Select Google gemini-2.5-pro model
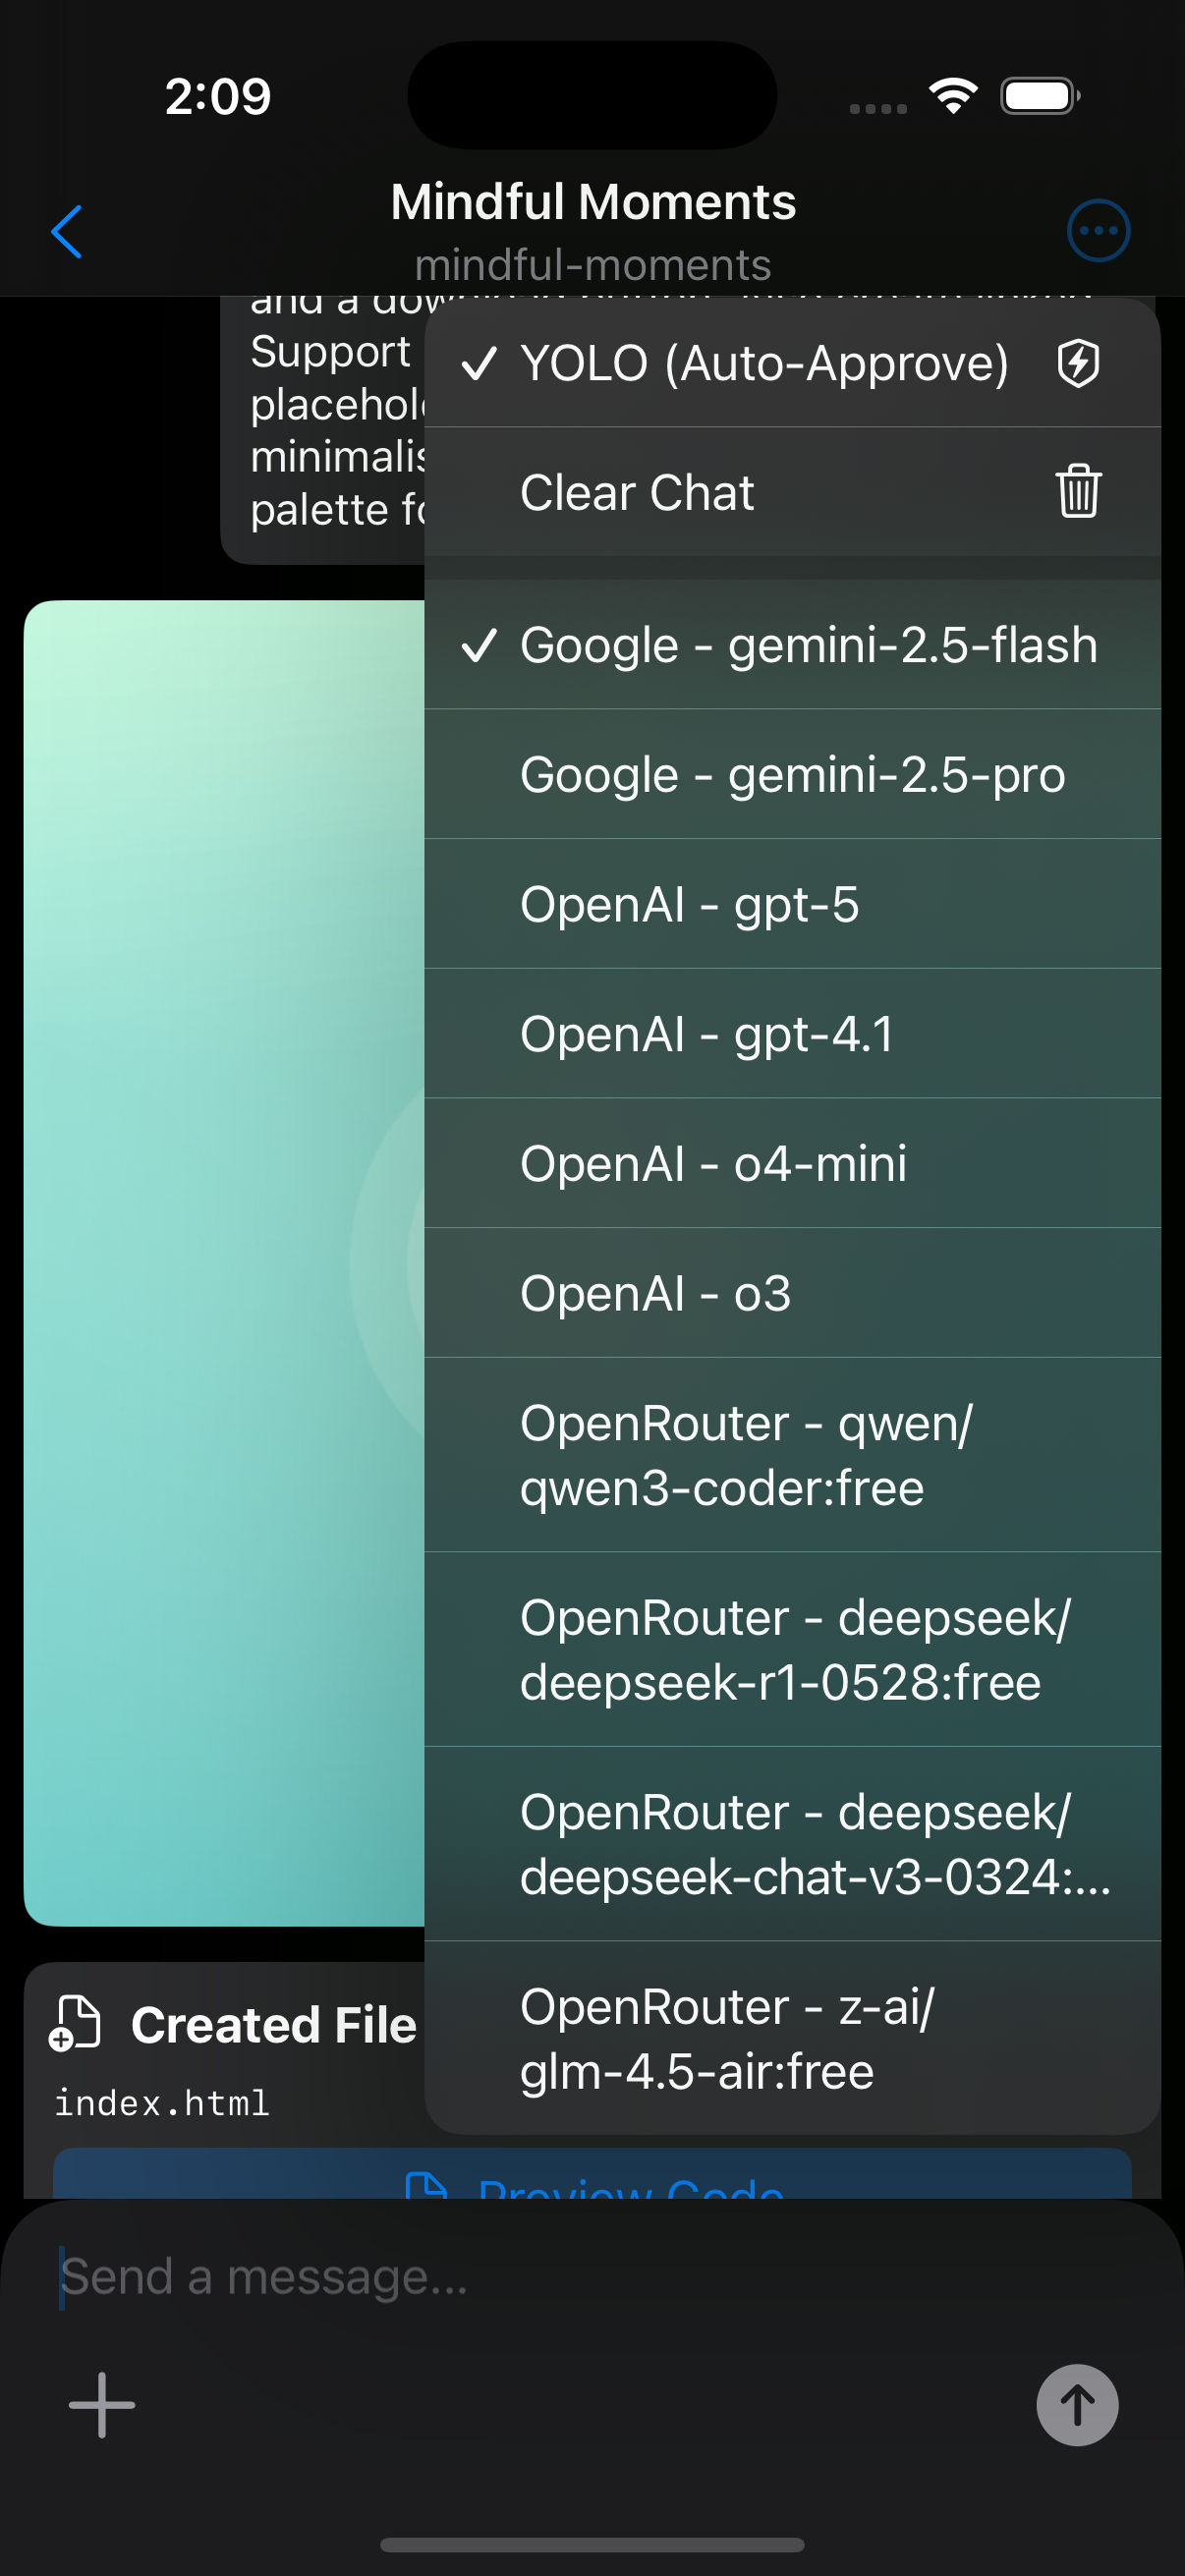 pos(792,775)
